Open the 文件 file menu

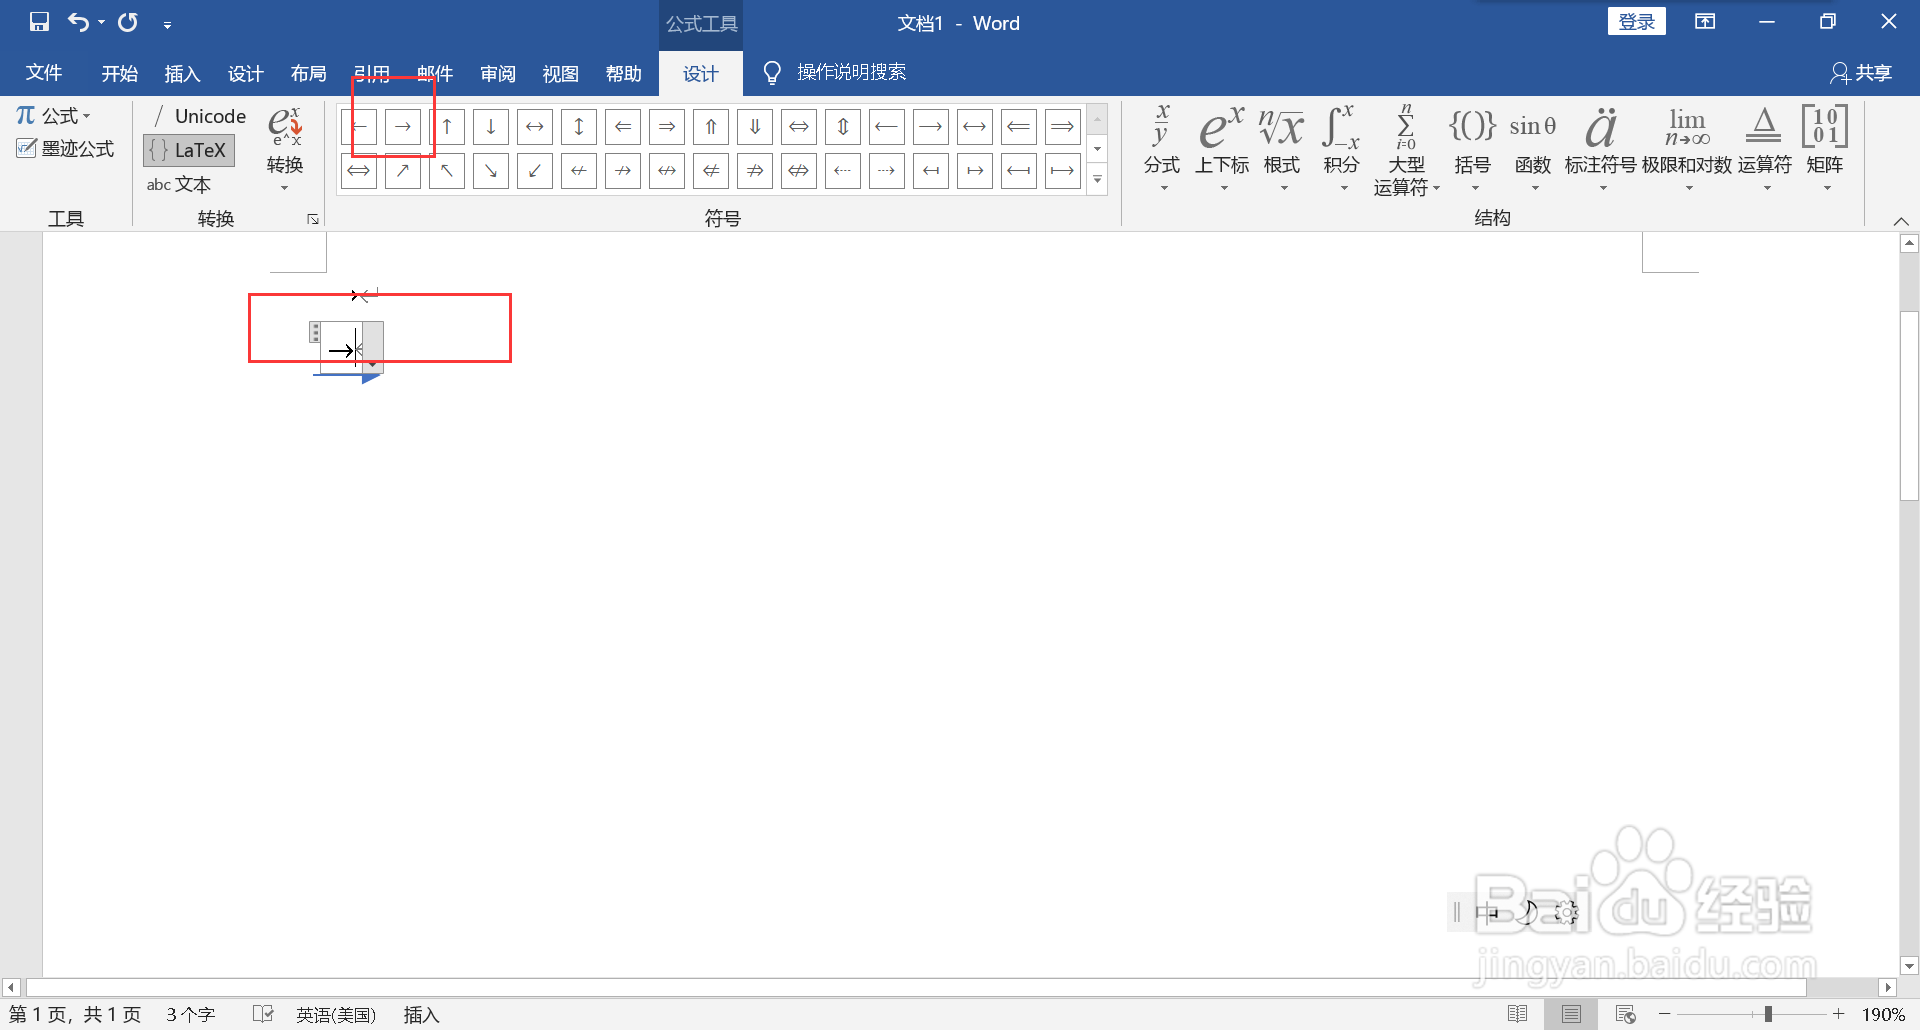44,73
